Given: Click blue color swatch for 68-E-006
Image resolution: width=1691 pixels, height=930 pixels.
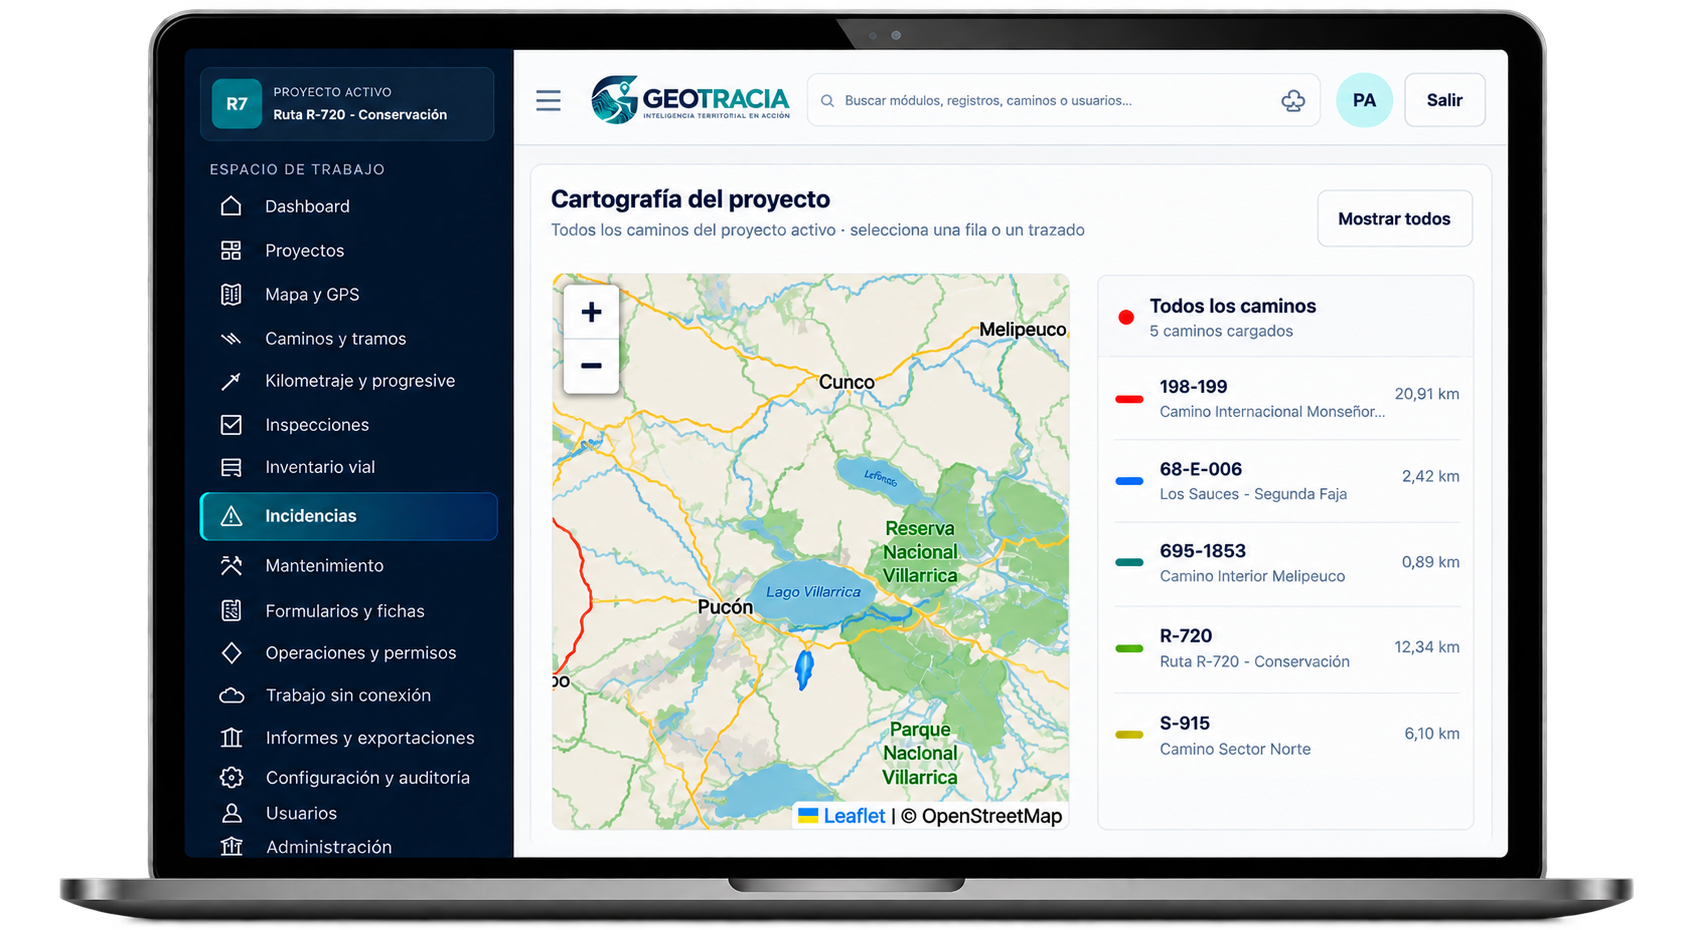Looking at the screenshot, I should coord(1129,481).
